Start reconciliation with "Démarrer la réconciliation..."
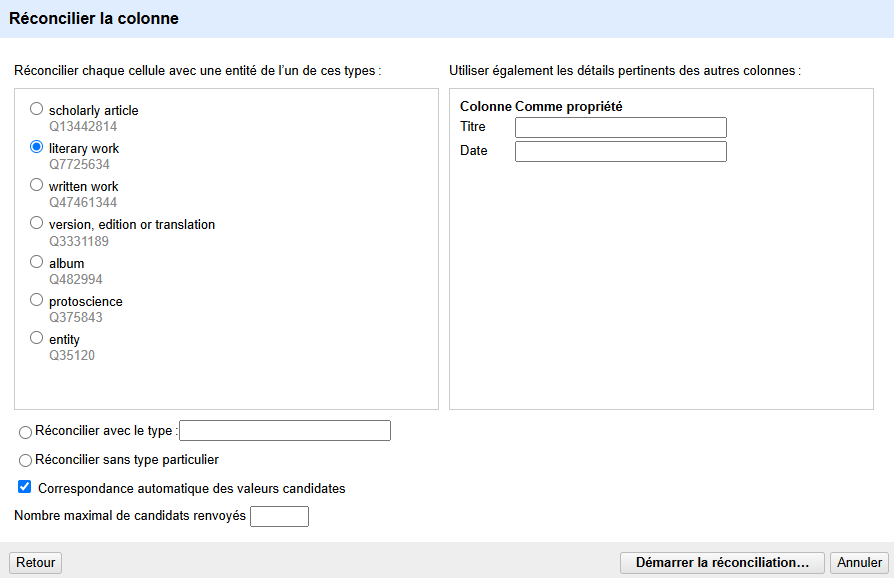The image size is (894, 578). 722,562
